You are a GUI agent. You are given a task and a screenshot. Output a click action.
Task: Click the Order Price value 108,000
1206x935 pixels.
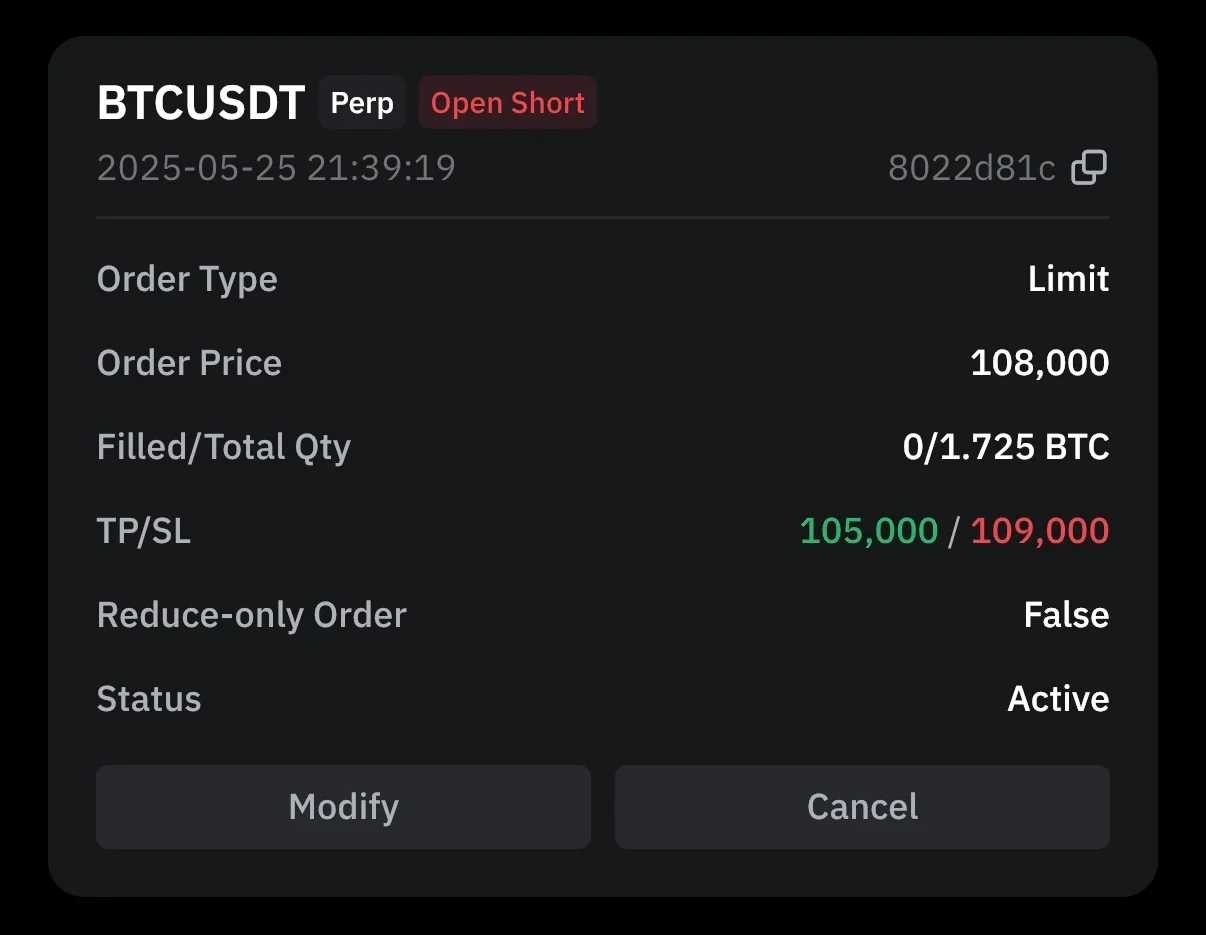coord(1040,363)
